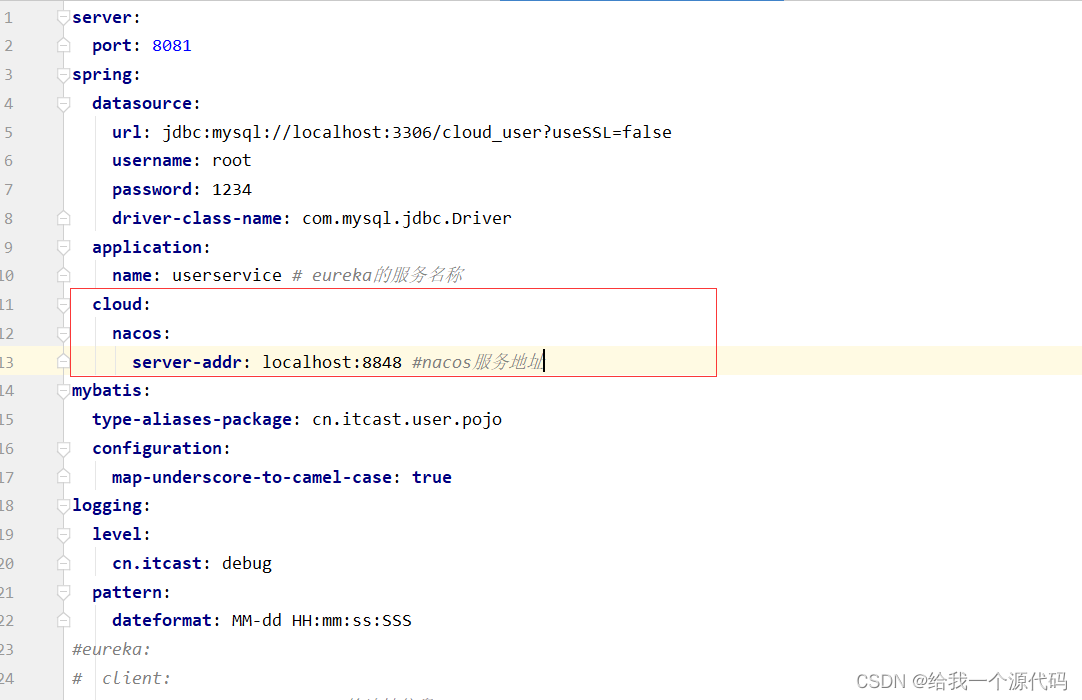1082x700 pixels.
Task: Fold the configuration block
Action: pos(63,448)
